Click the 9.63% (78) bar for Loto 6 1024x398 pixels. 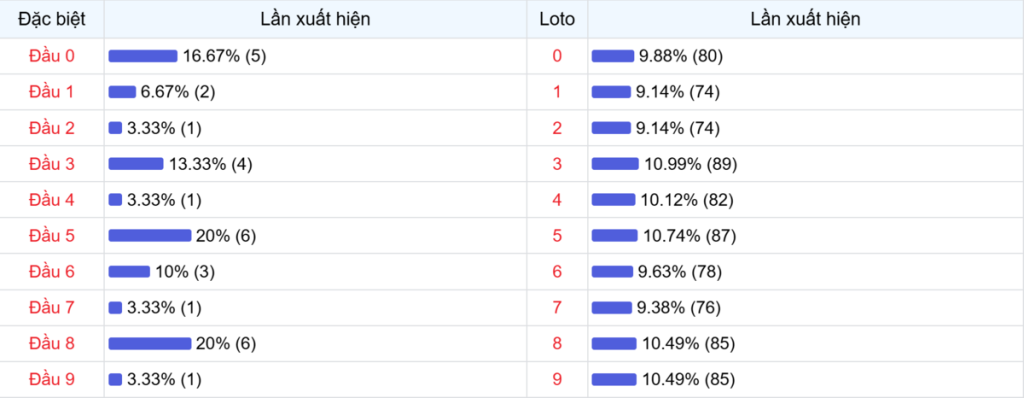click(x=613, y=272)
